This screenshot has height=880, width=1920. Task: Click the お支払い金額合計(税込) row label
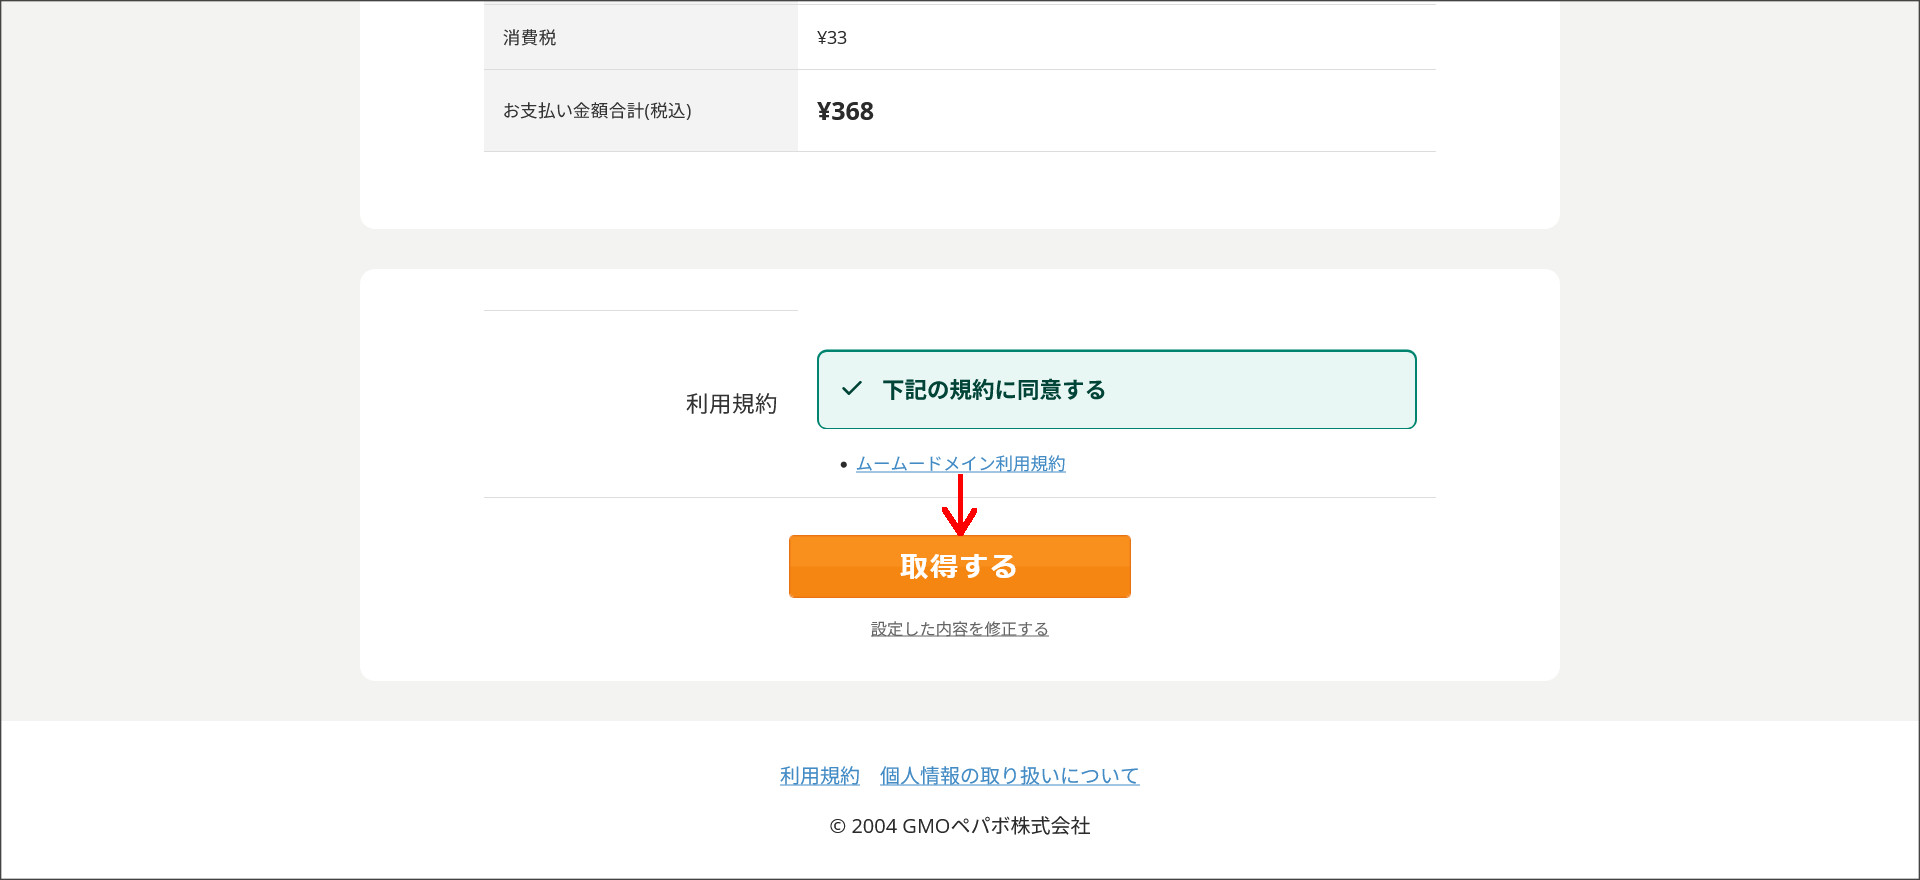(597, 111)
